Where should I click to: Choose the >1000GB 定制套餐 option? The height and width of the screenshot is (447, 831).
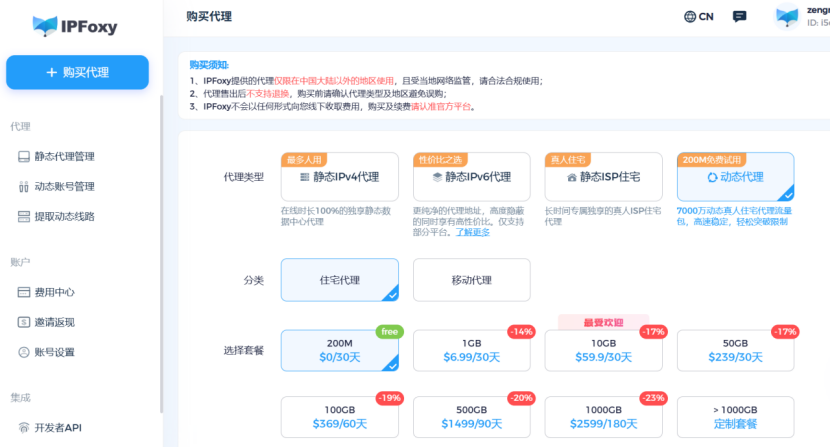[735, 417]
